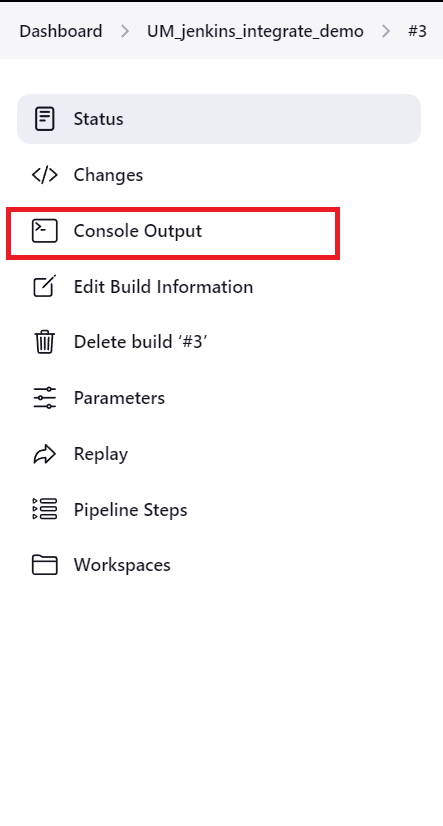Viewport: 443px width, 826px height.
Task: Open the Workspaces text link
Action: pos(122,565)
